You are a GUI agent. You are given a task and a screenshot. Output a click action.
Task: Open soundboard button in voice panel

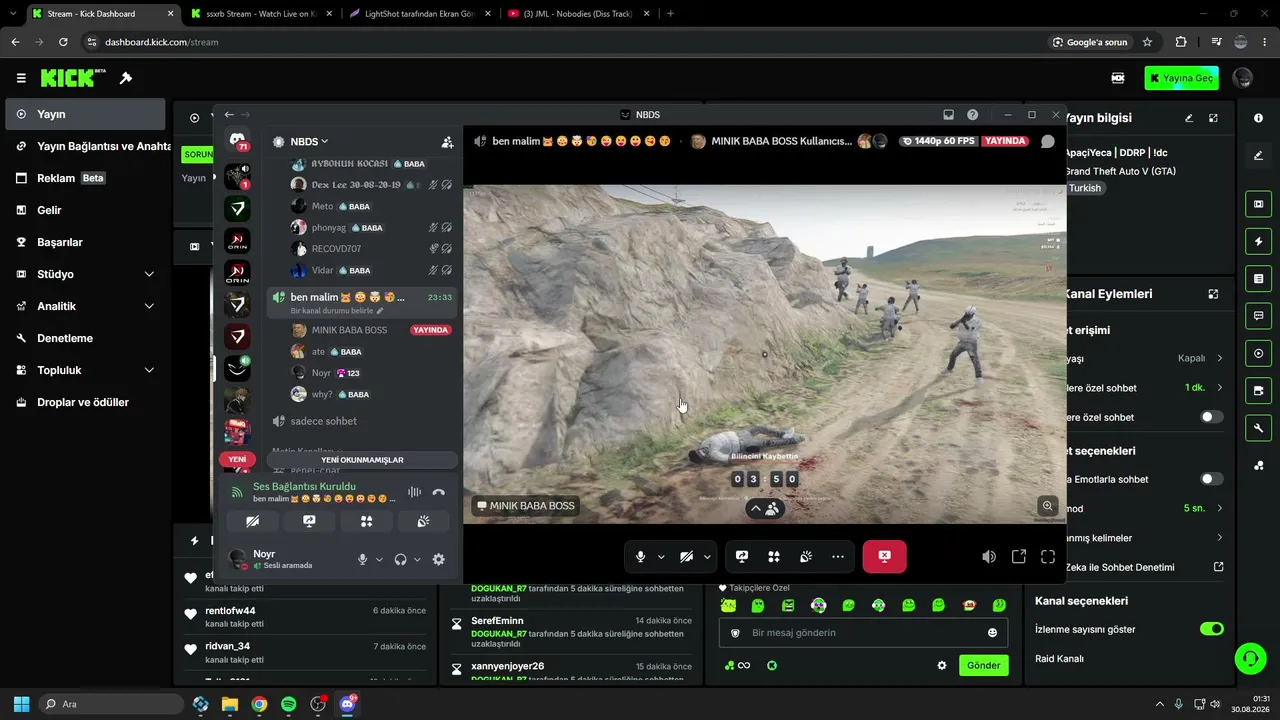pyautogui.click(x=424, y=521)
